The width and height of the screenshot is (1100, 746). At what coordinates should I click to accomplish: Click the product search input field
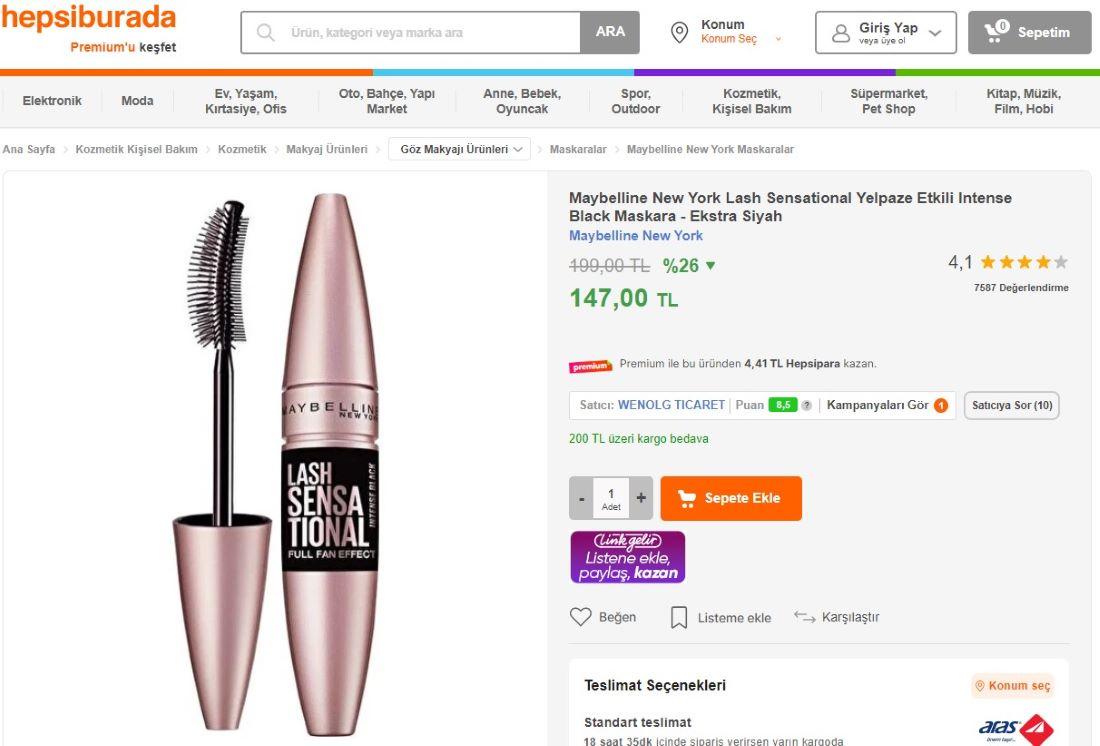[x=430, y=33]
